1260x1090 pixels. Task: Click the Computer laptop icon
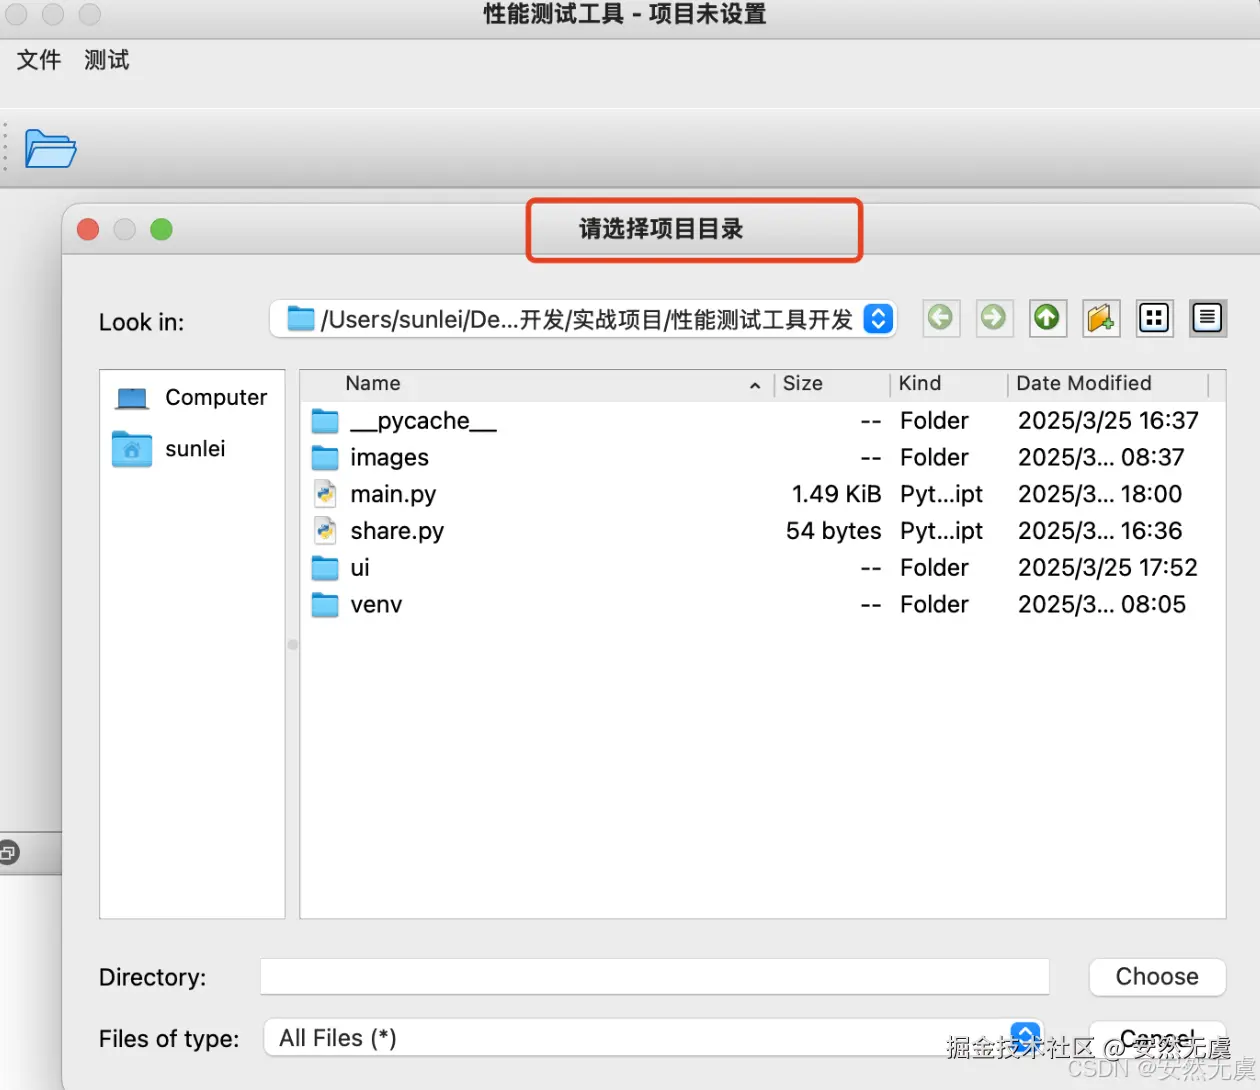(132, 399)
